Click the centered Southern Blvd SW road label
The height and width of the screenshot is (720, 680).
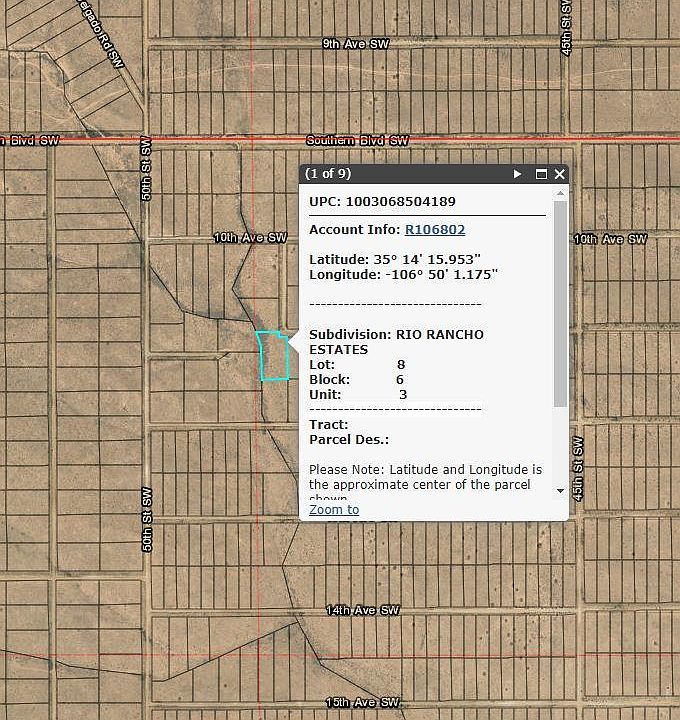[x=357, y=141]
